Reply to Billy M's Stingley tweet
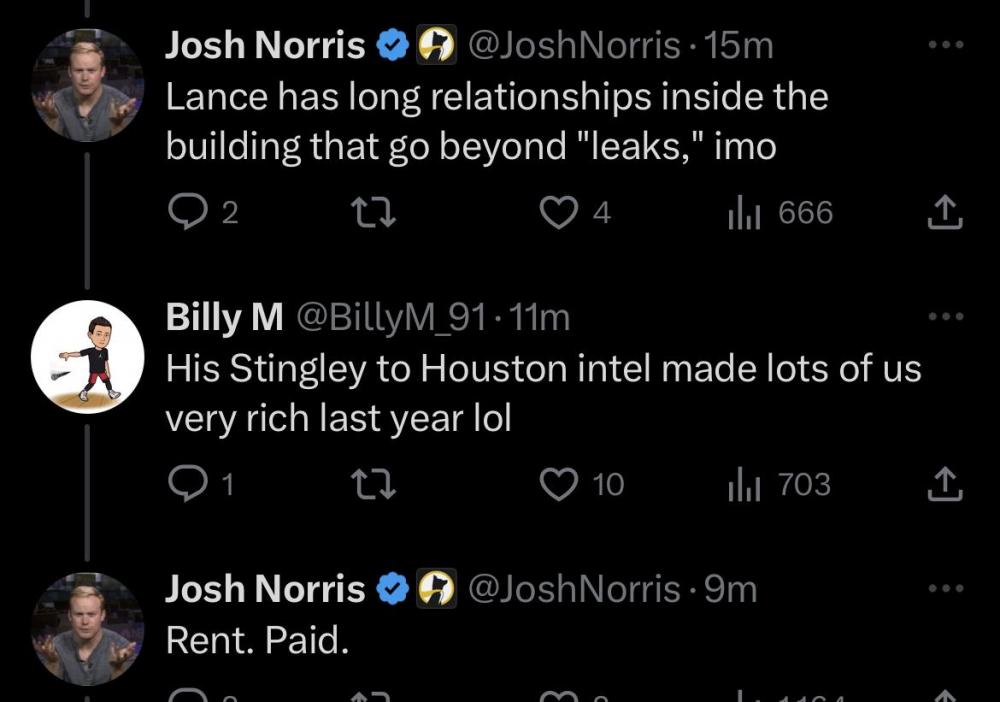Viewport: 1000px width, 702px height. [x=183, y=485]
